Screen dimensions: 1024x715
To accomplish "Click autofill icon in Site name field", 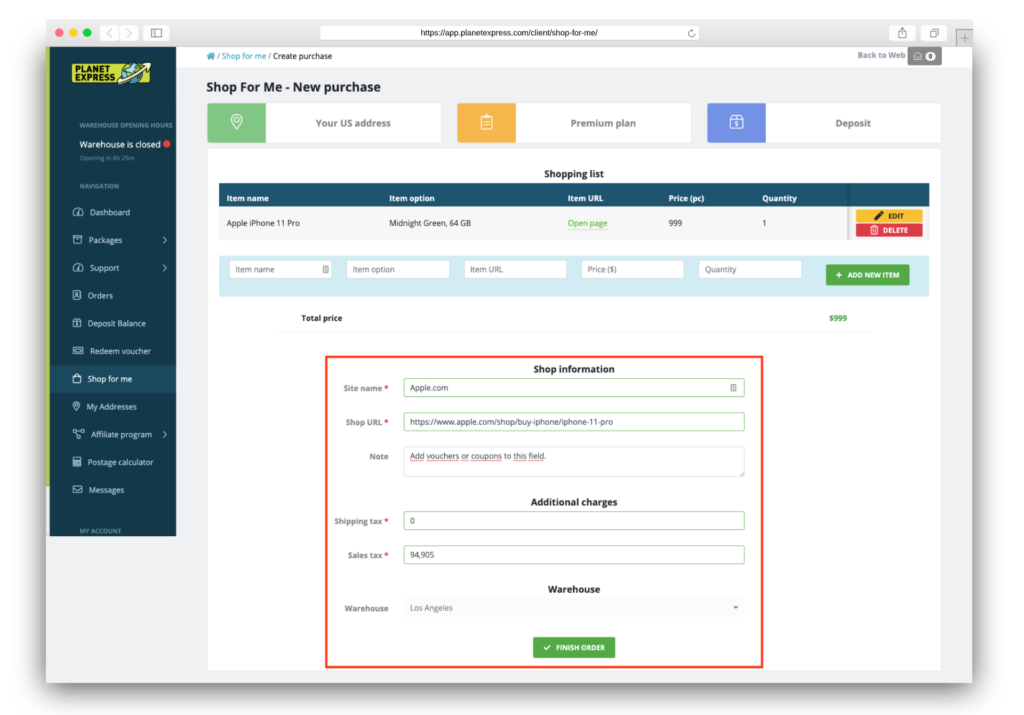I will [x=733, y=388].
